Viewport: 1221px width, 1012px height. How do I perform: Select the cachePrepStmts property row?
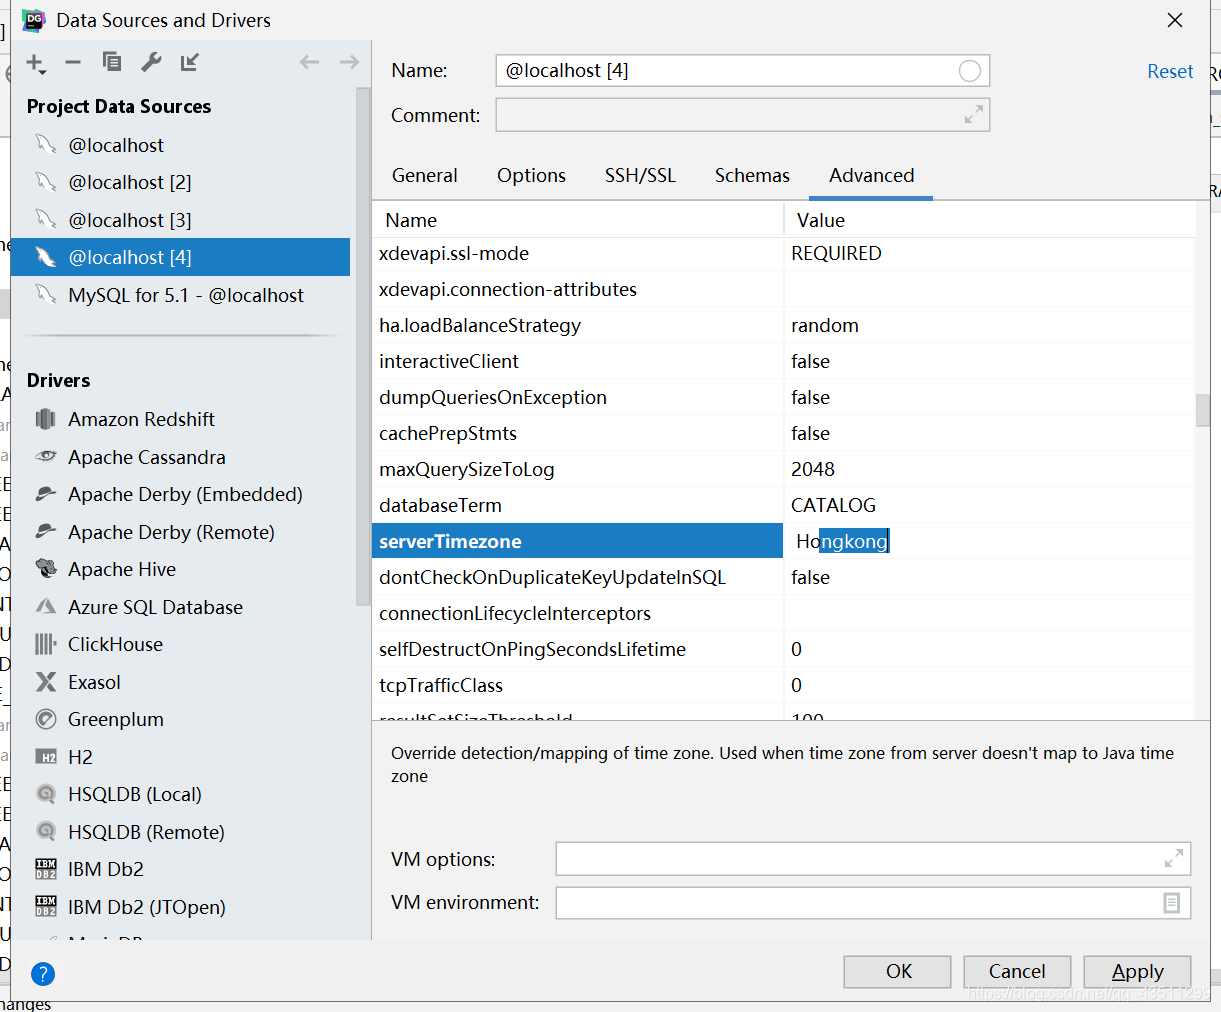pos(783,433)
